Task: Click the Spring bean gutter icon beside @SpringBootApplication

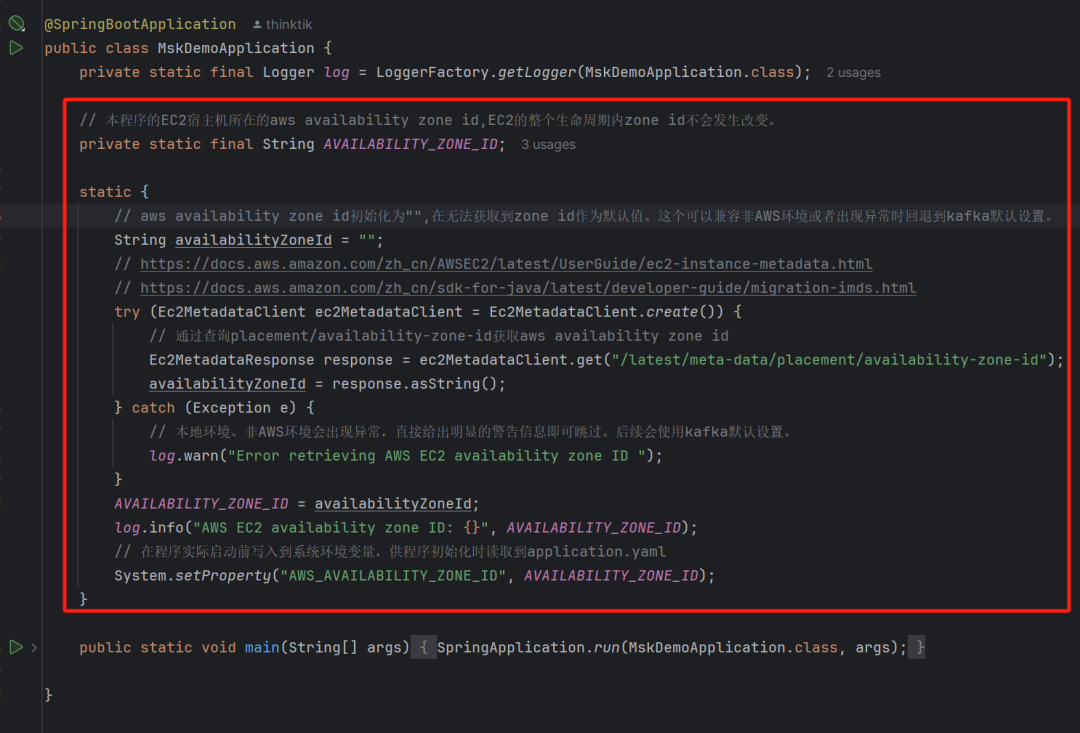Action: 16,24
